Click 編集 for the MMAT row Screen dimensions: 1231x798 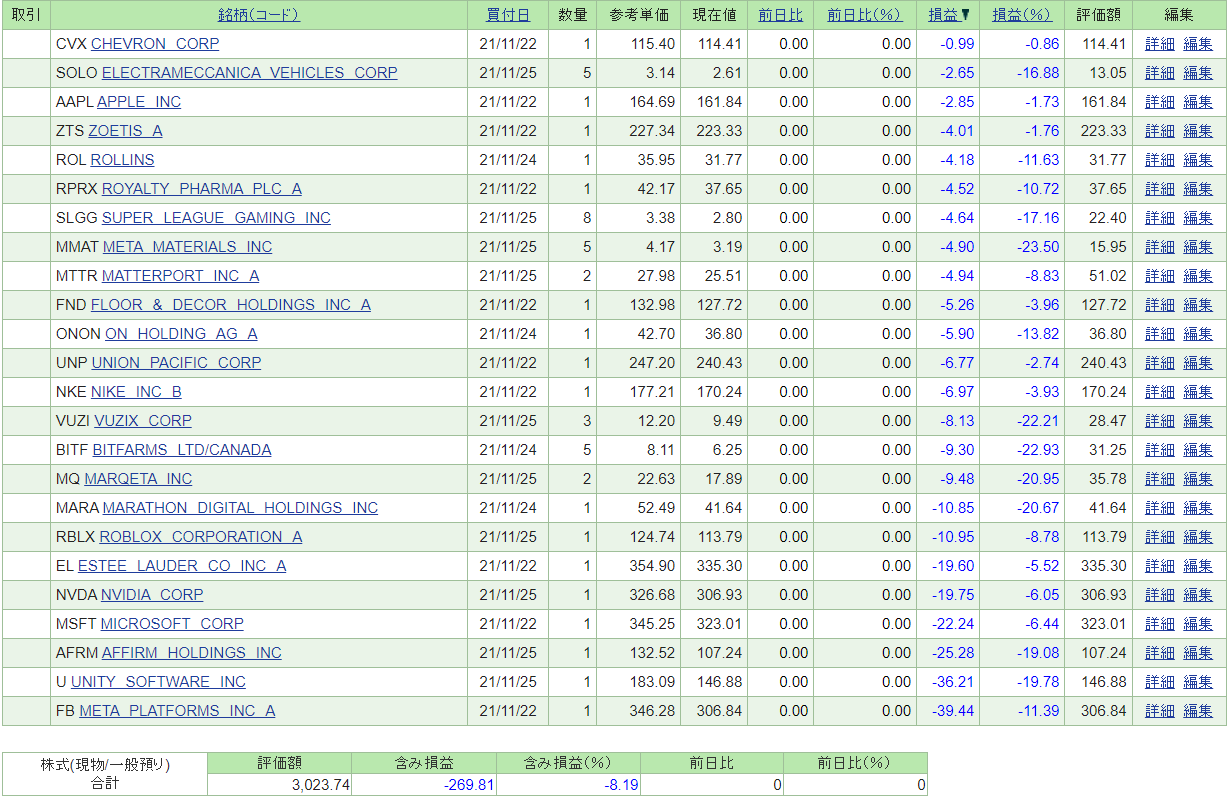(1198, 247)
